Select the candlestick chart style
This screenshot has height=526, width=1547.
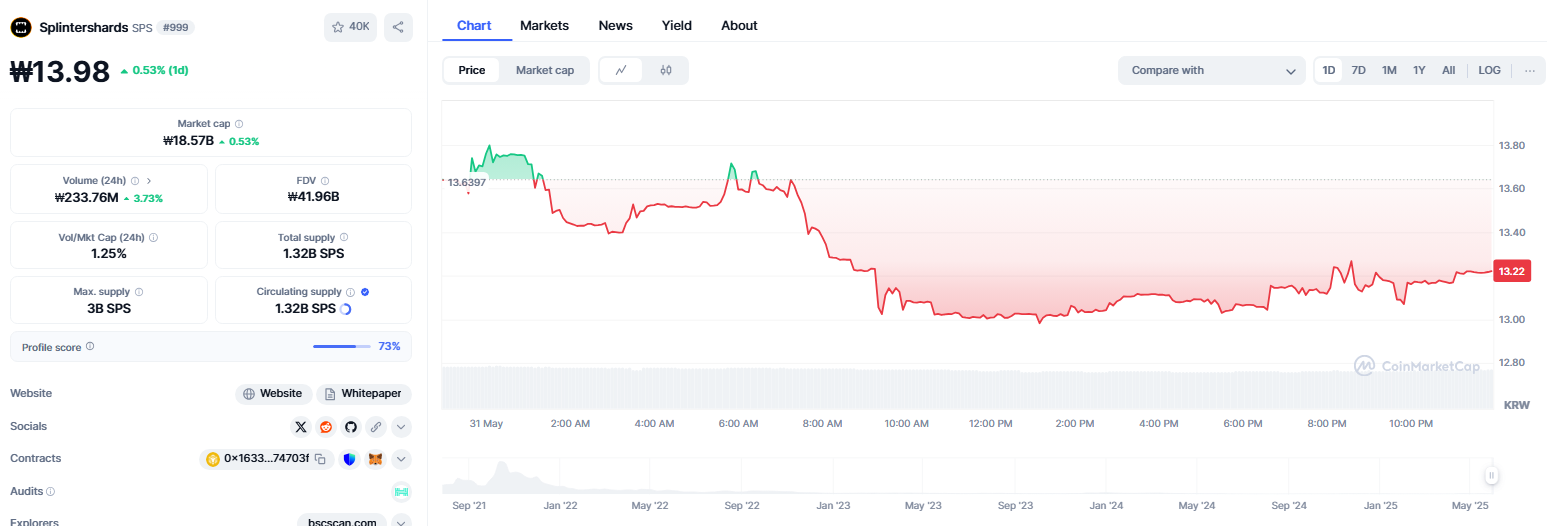click(x=666, y=70)
